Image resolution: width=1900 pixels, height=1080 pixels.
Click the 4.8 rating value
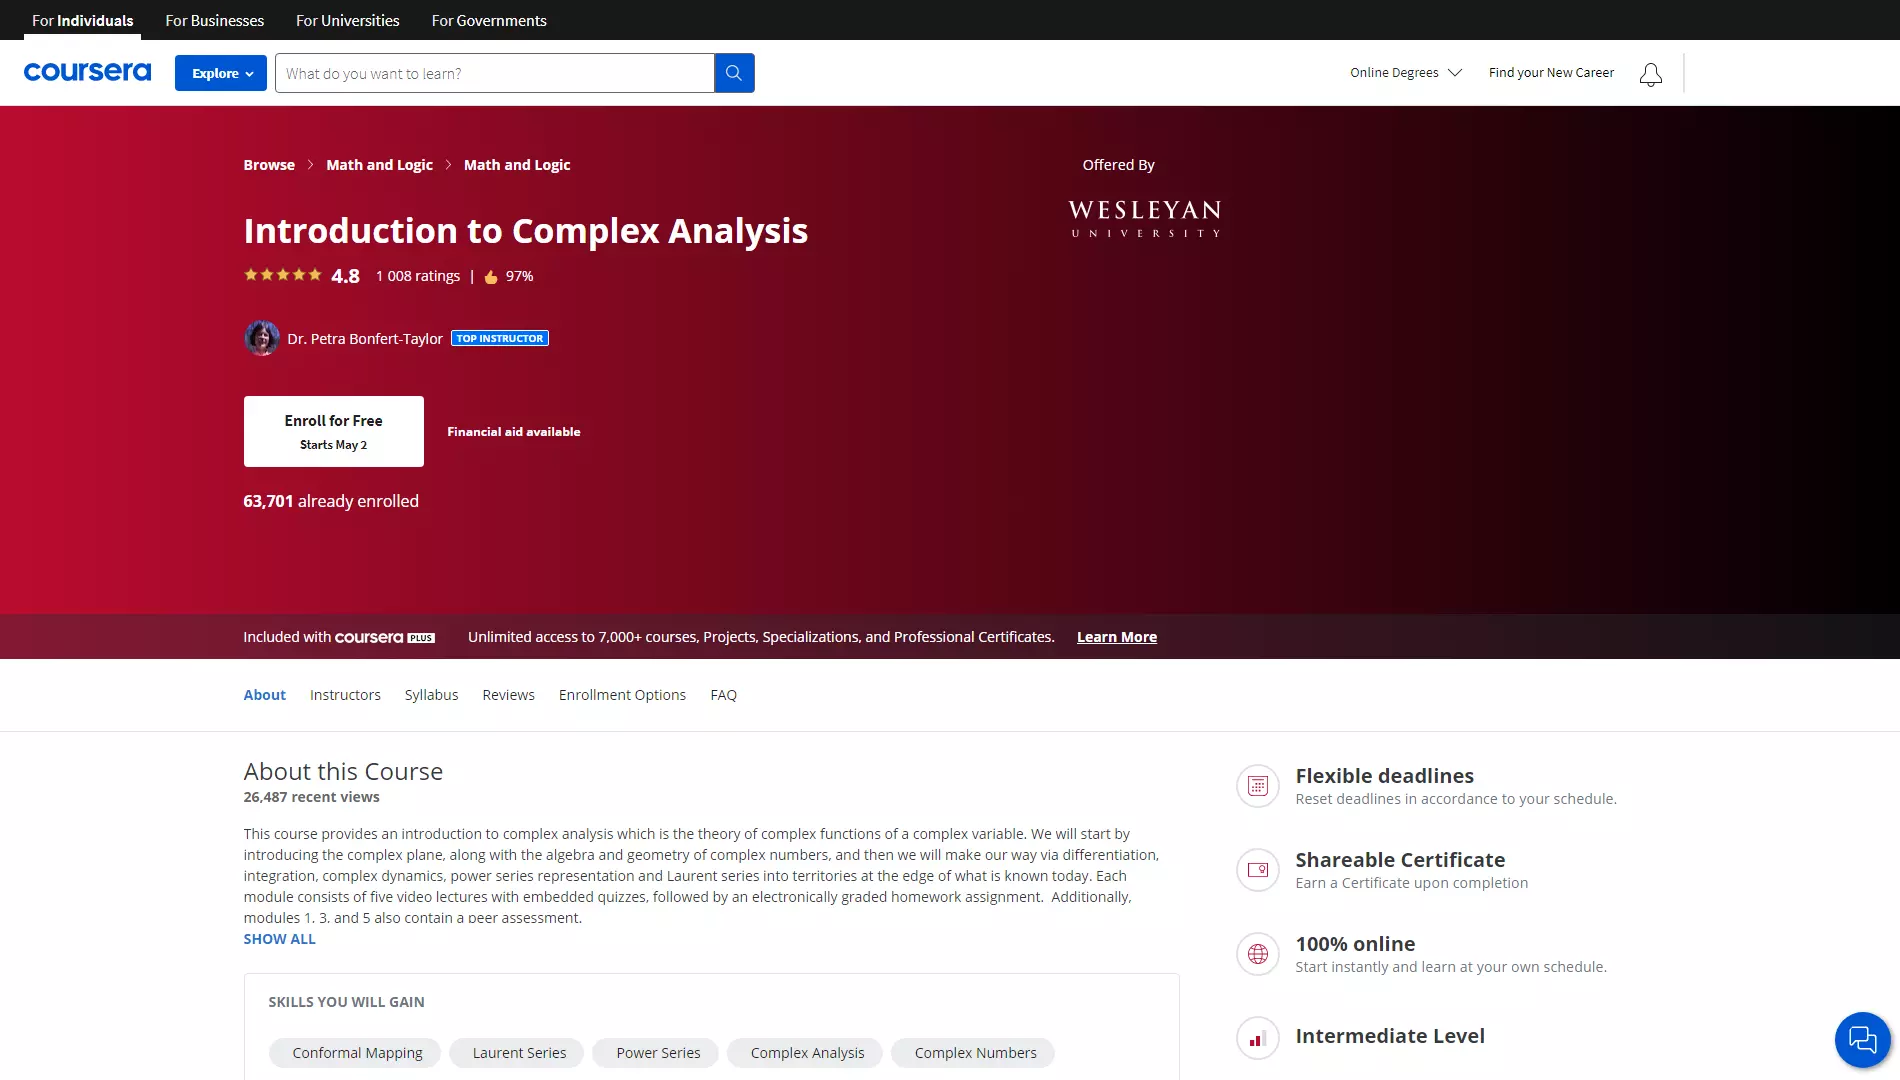coord(345,276)
